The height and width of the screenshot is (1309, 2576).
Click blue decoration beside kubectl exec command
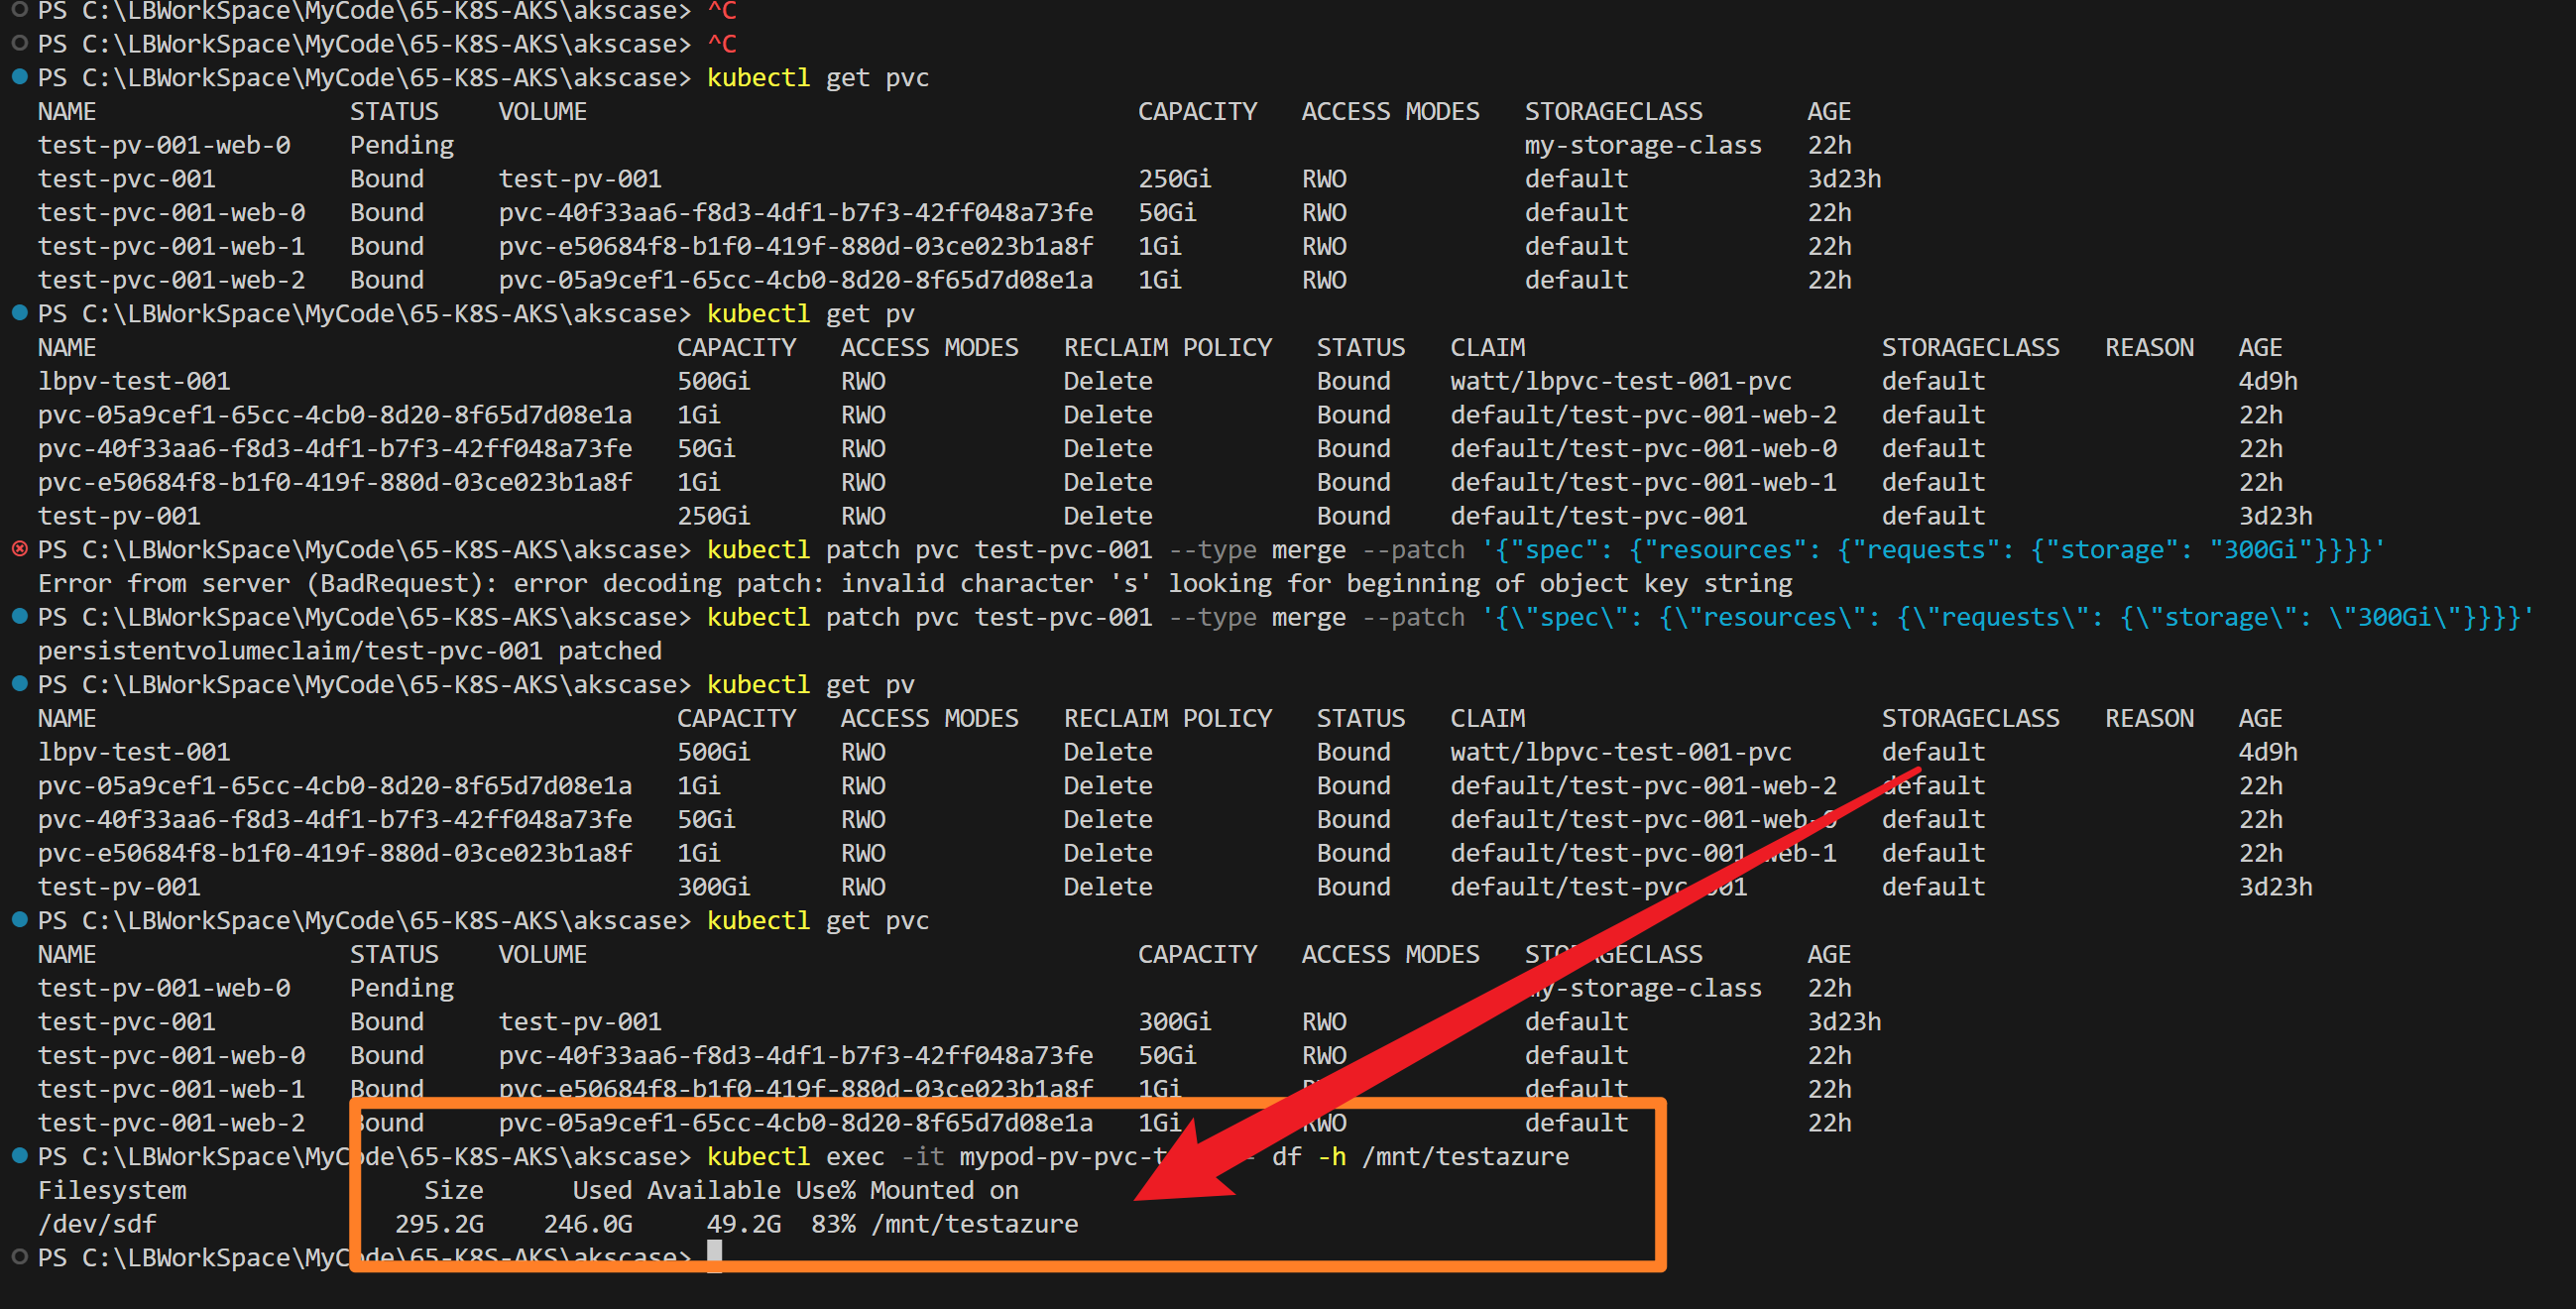tap(19, 1156)
